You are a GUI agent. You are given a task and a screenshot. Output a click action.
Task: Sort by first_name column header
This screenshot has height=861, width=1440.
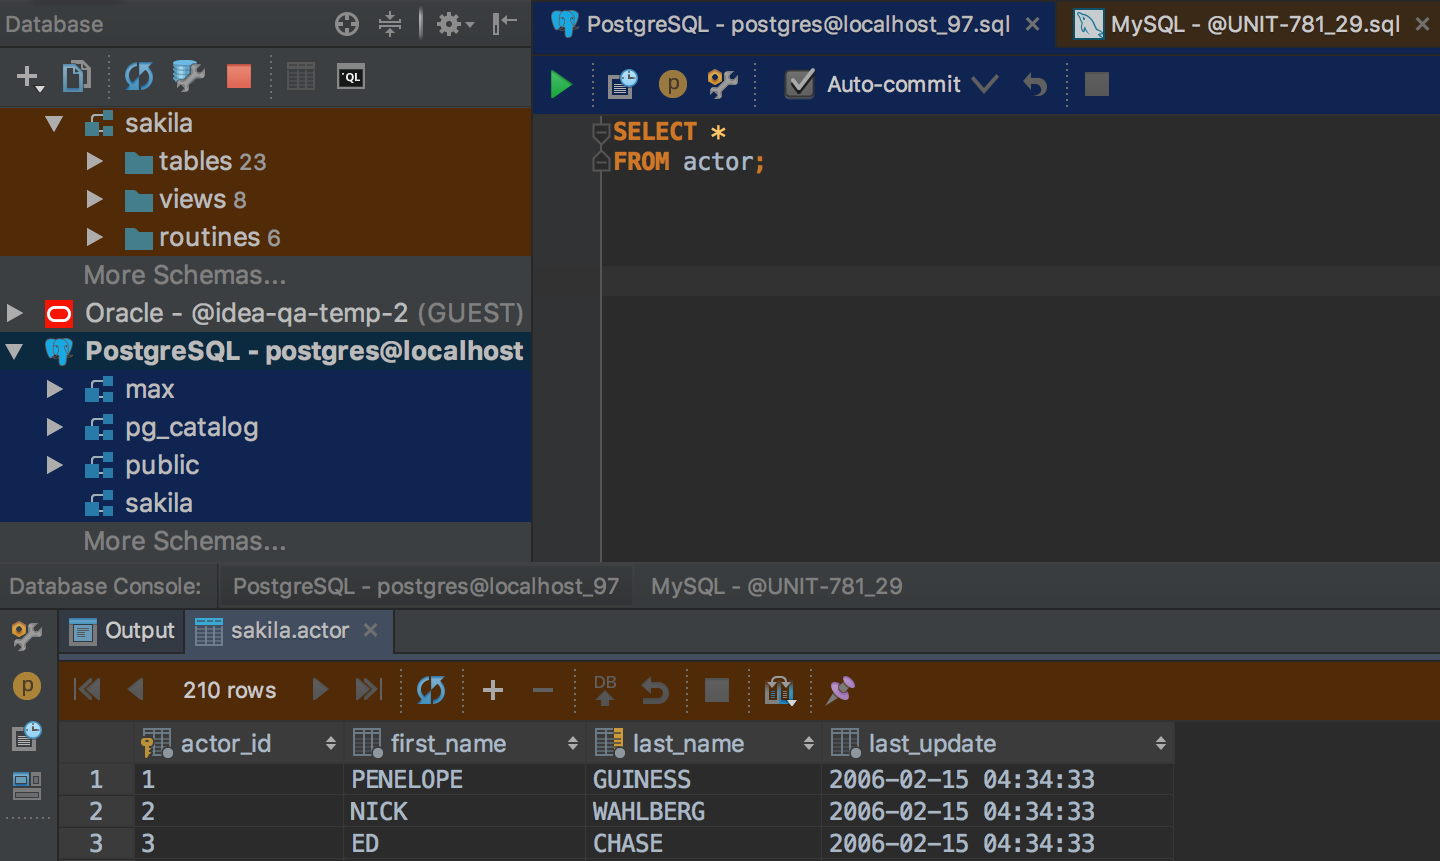click(x=465, y=743)
